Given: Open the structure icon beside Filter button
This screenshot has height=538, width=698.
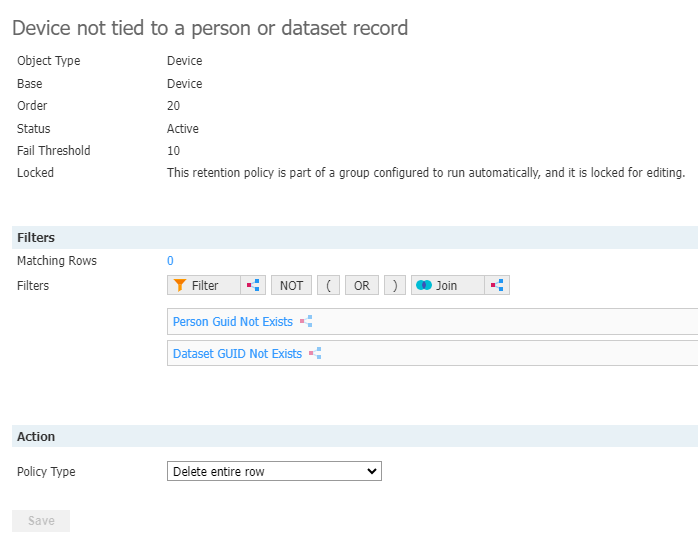Looking at the screenshot, I should [253, 285].
